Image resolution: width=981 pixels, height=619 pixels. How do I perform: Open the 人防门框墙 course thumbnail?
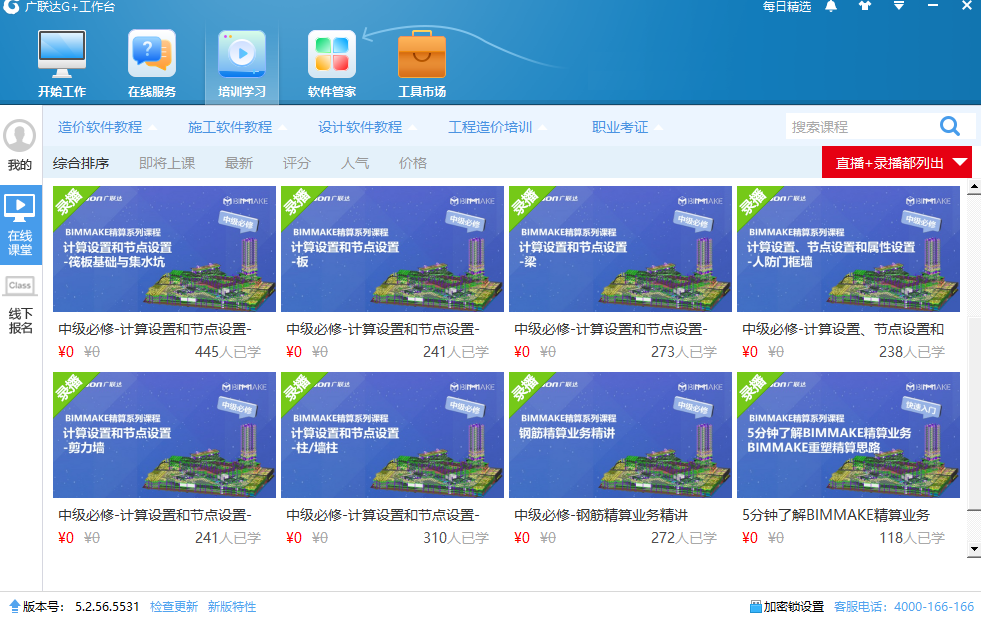point(848,249)
